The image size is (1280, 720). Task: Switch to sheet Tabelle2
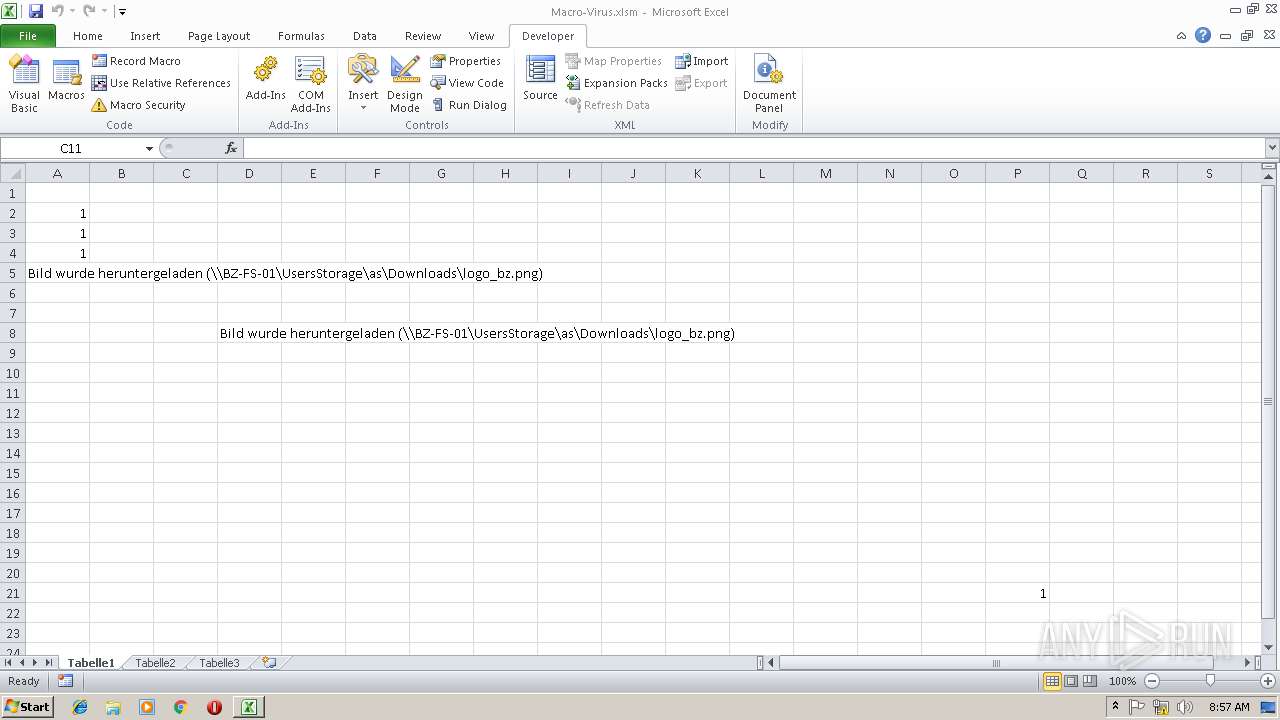[155, 663]
